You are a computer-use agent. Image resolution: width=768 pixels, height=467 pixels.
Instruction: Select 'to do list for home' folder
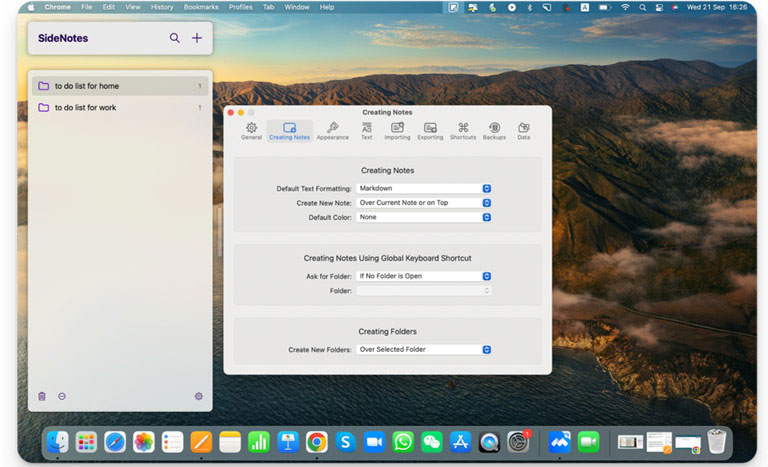coord(120,86)
